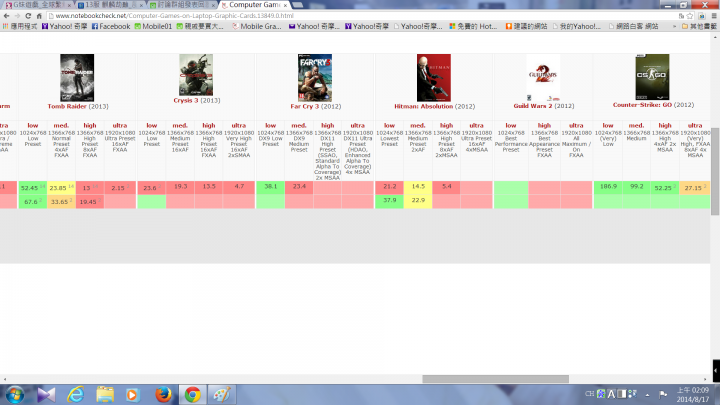Click the 186.9 Counter-Strike low cell
The width and height of the screenshot is (720, 405).
[608, 186]
